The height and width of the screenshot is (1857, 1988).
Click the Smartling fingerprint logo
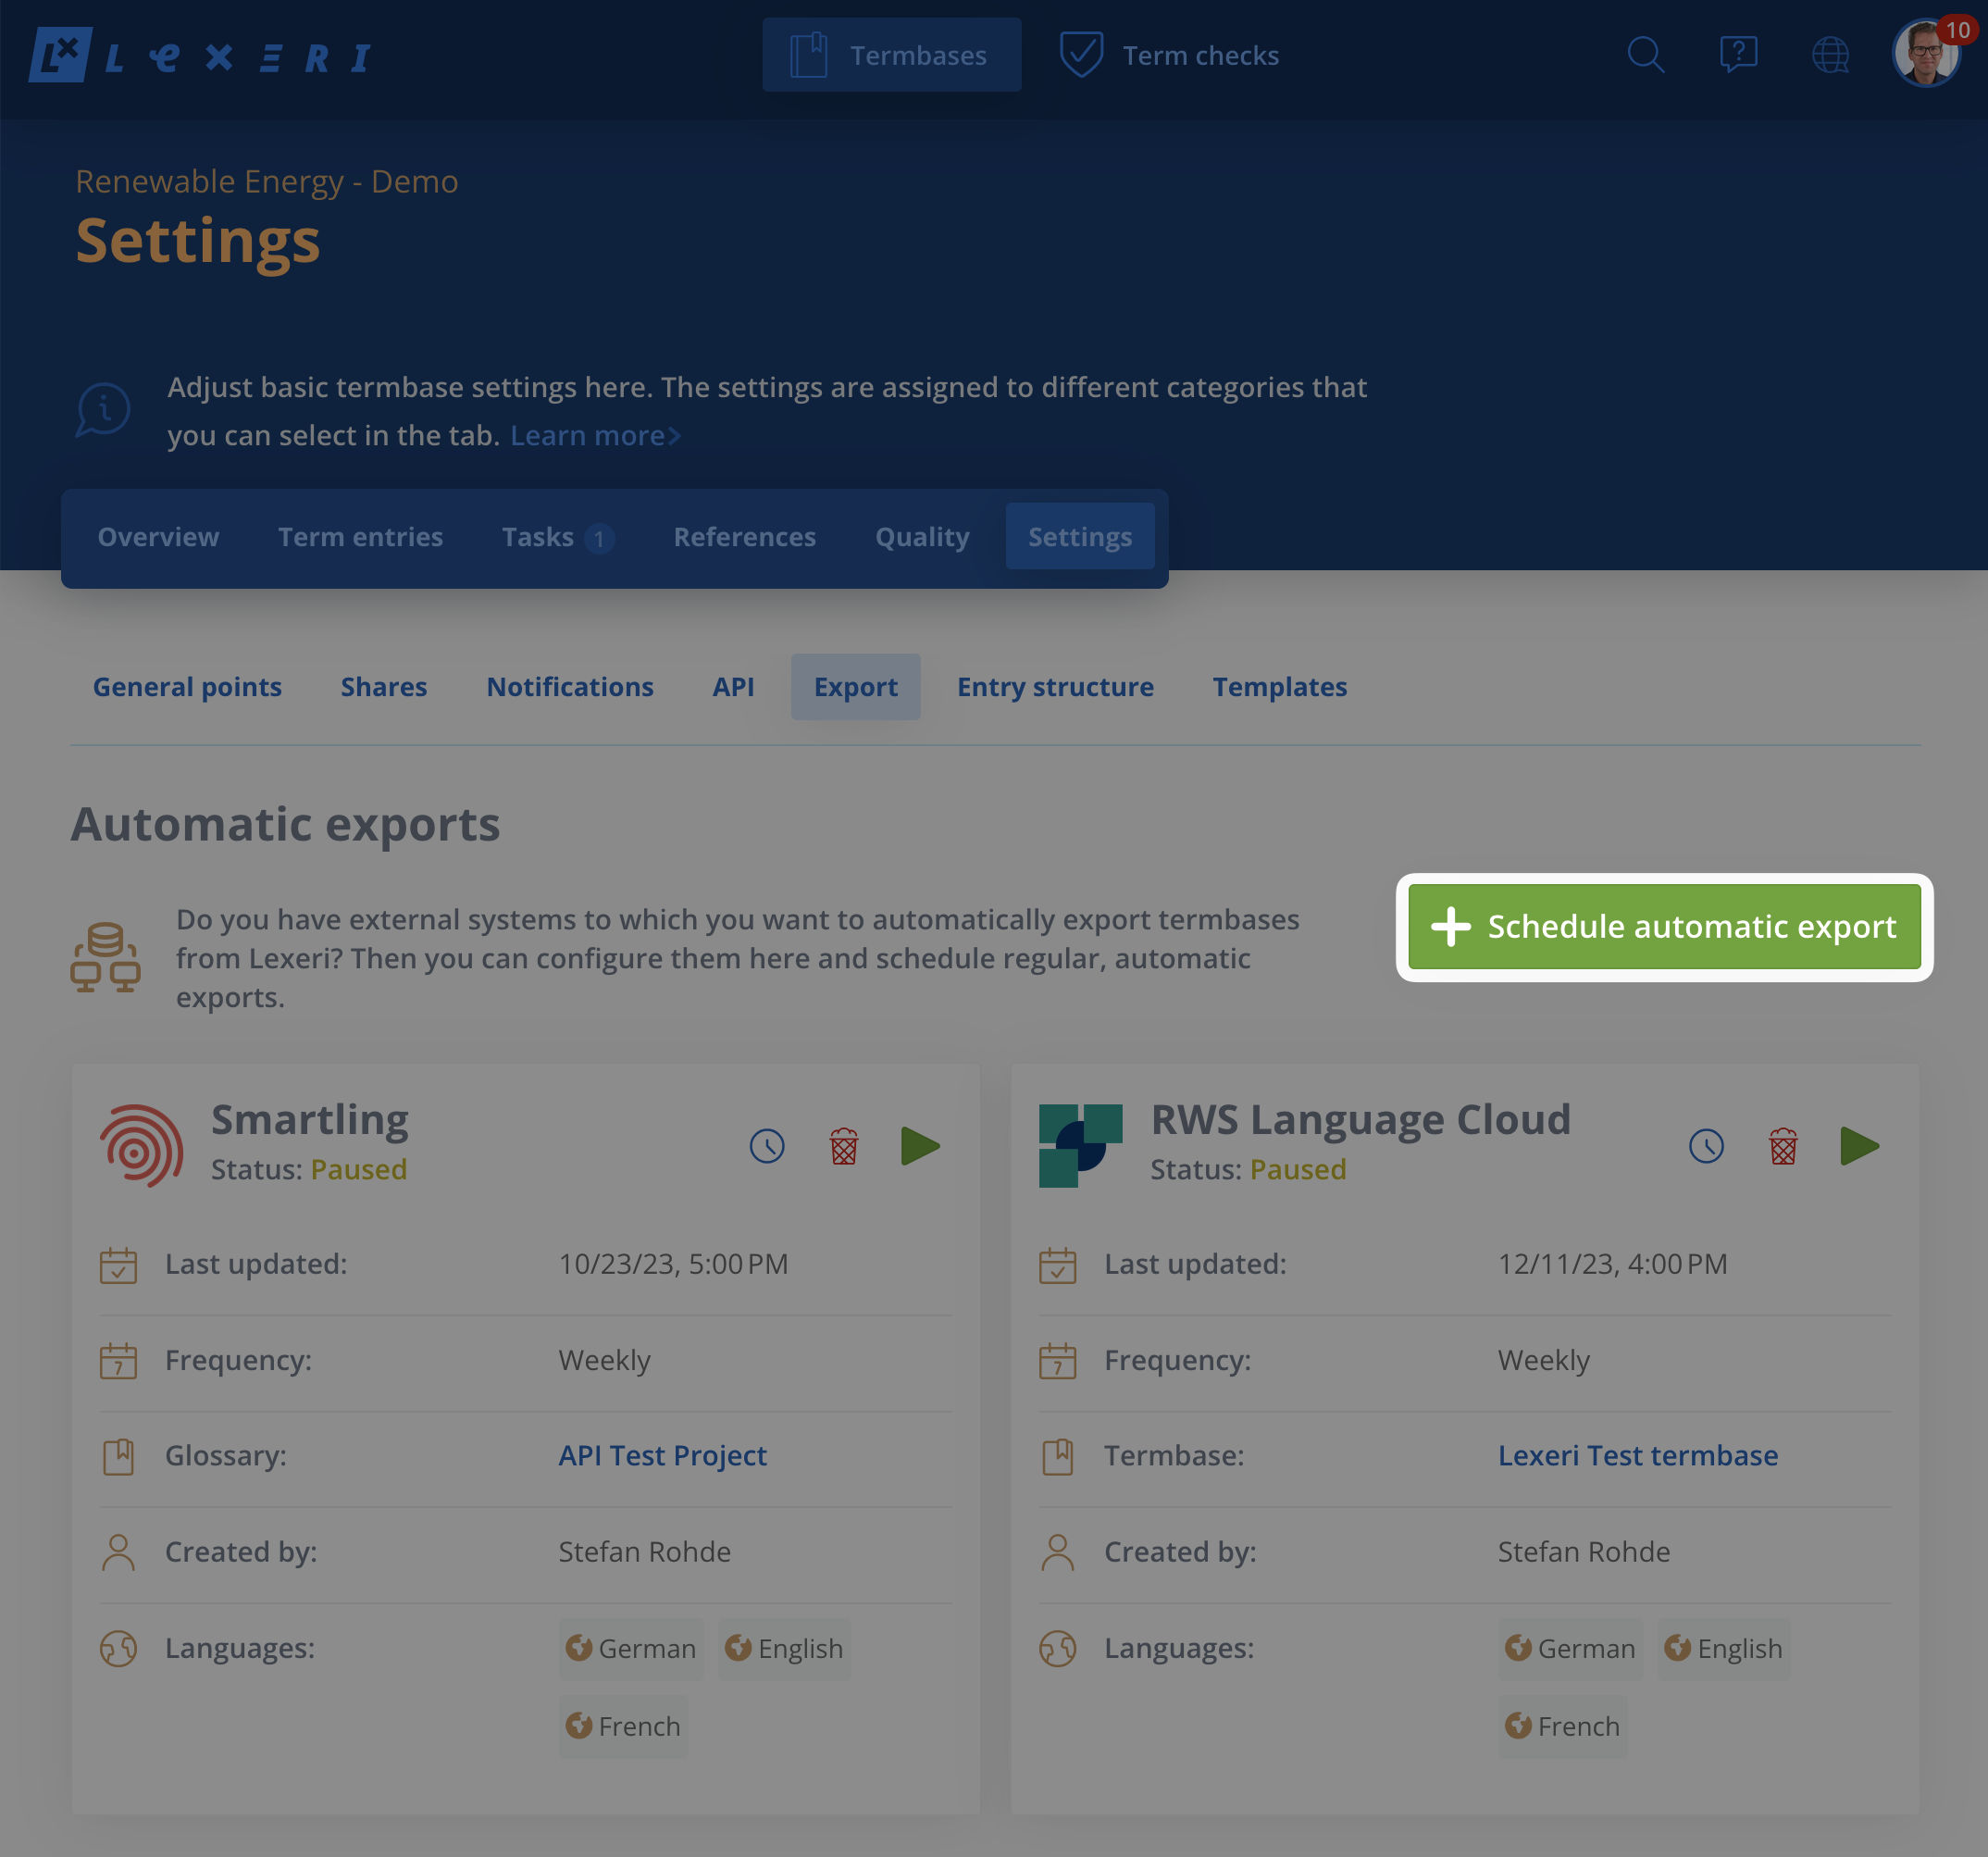pyautogui.click(x=141, y=1146)
